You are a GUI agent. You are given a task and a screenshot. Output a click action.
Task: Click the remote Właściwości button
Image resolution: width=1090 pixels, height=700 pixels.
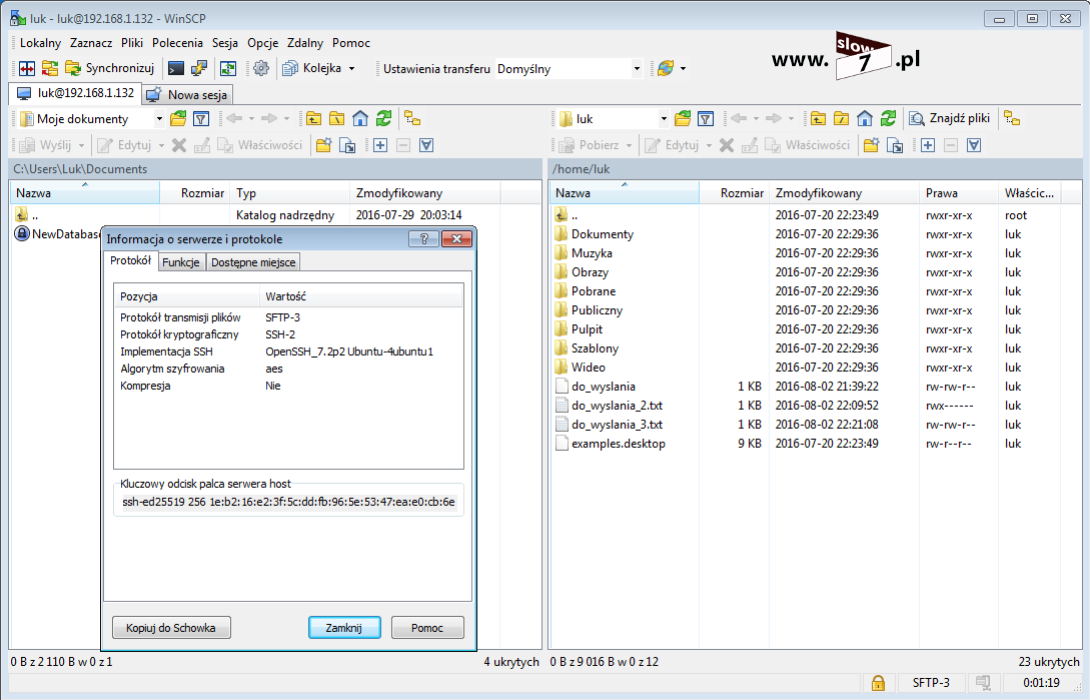(808, 145)
